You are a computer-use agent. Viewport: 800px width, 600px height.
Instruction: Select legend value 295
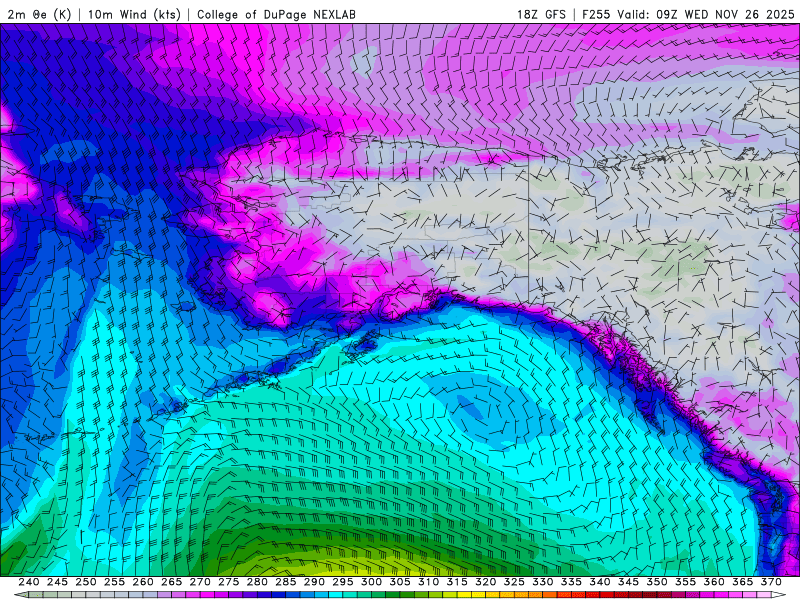343,582
